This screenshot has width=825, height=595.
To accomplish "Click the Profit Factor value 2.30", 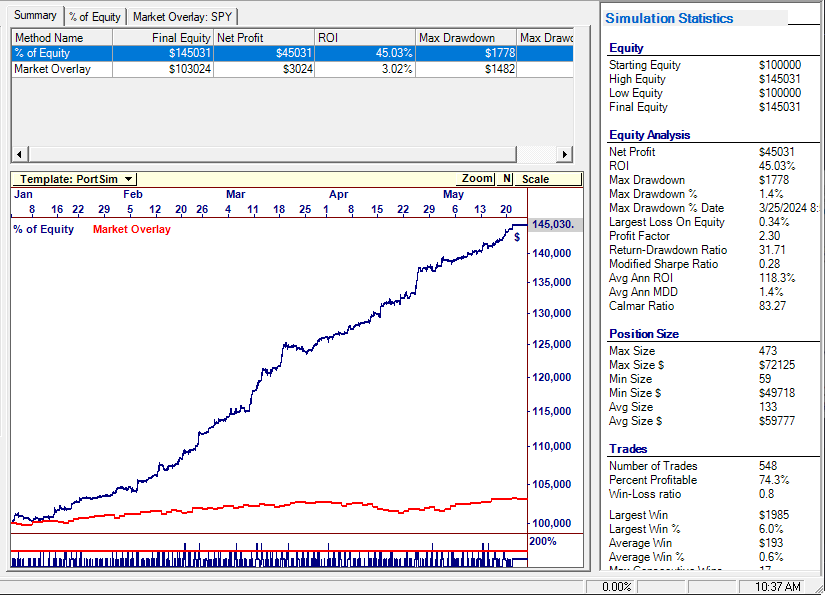I will click(x=769, y=236).
